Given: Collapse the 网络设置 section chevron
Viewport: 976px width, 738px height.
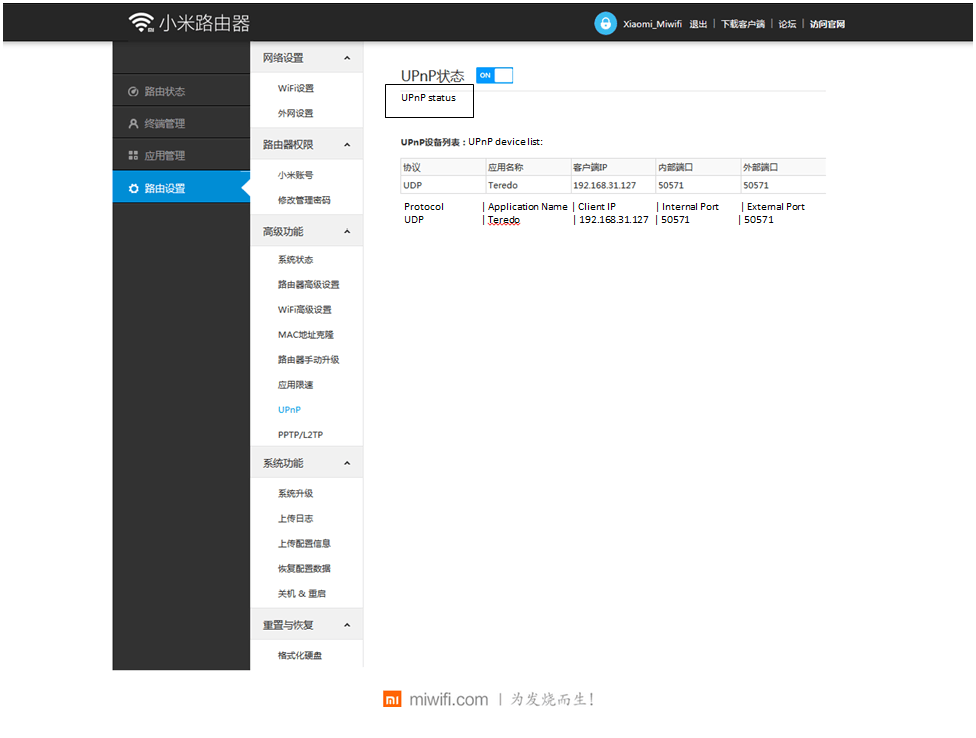Looking at the screenshot, I should [347, 58].
